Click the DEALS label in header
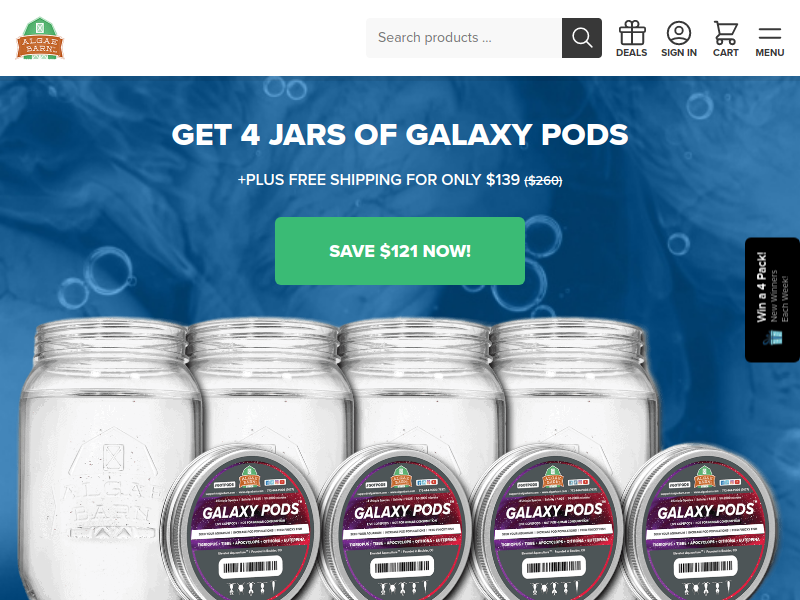The height and width of the screenshot is (600, 800). coord(632,53)
